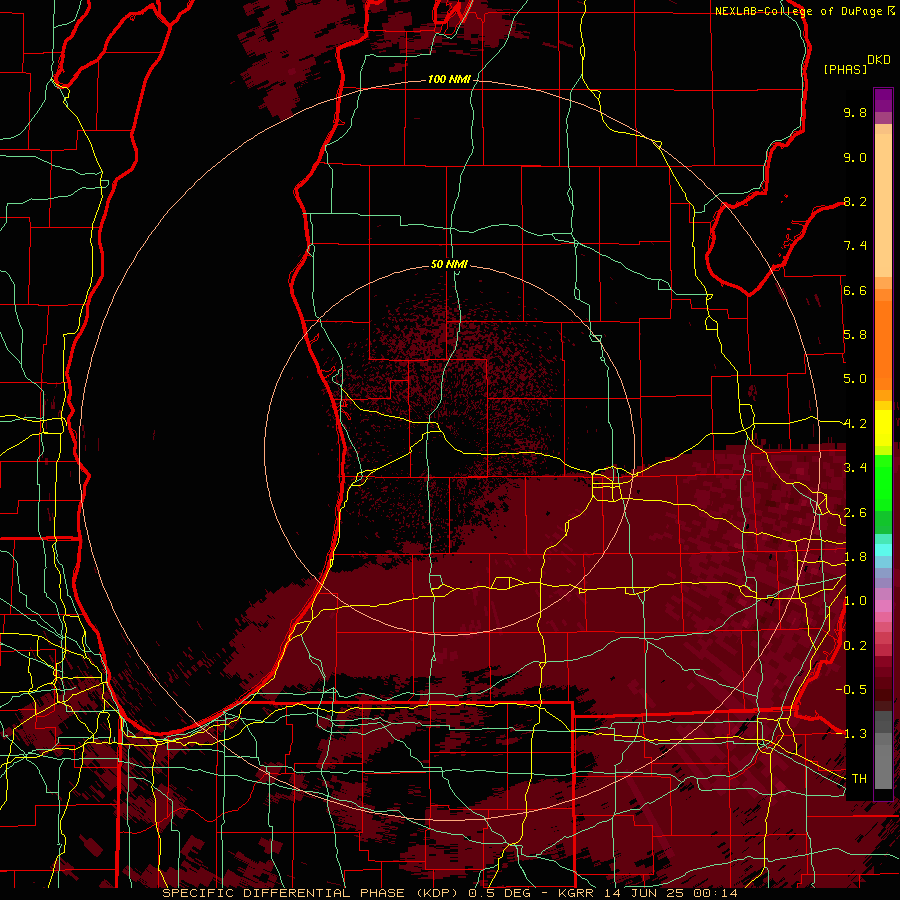900x900 pixels.
Task: Click the 9.8 value on the color scale
Action: pos(855,112)
